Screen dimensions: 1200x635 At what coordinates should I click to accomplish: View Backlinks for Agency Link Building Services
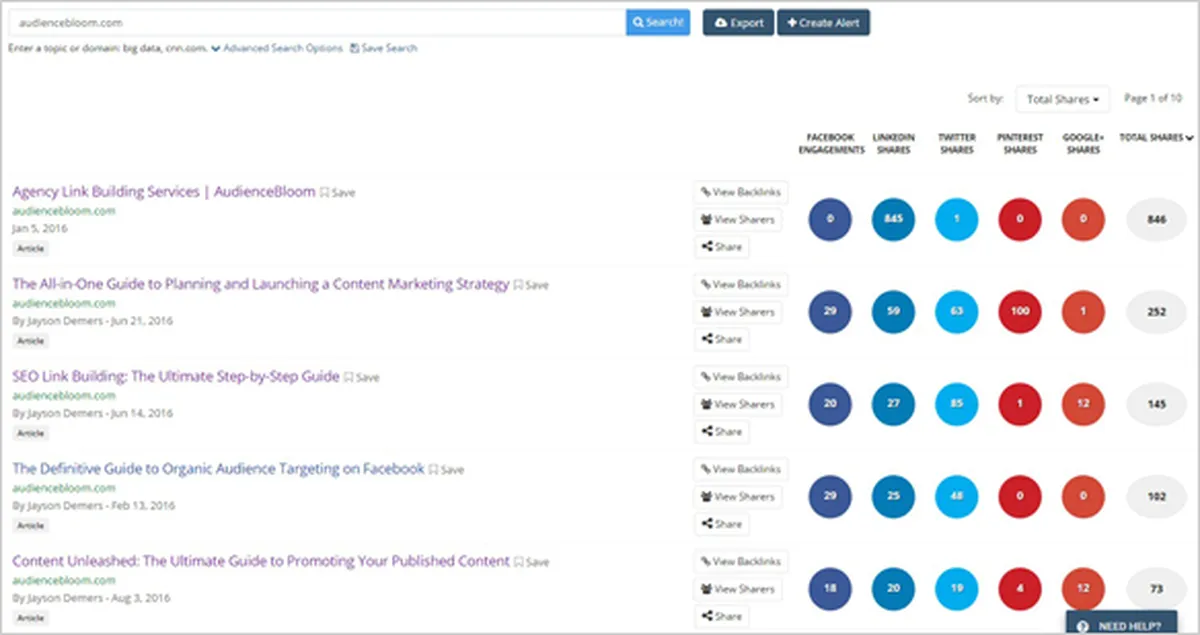coord(741,192)
